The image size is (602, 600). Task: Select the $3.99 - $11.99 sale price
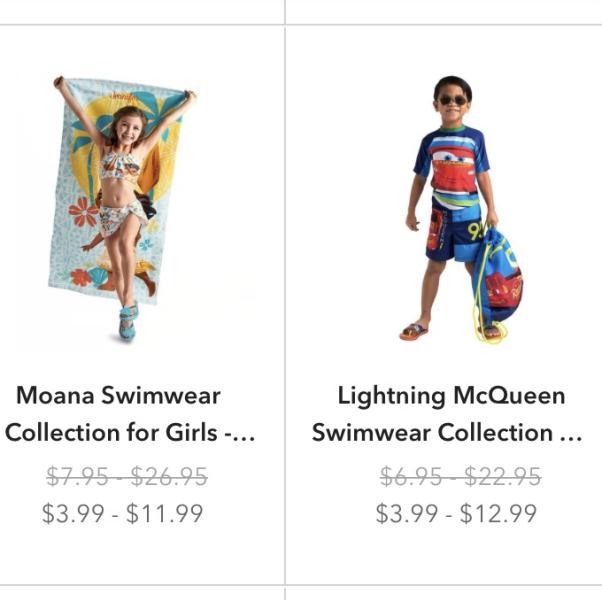pos(122,513)
